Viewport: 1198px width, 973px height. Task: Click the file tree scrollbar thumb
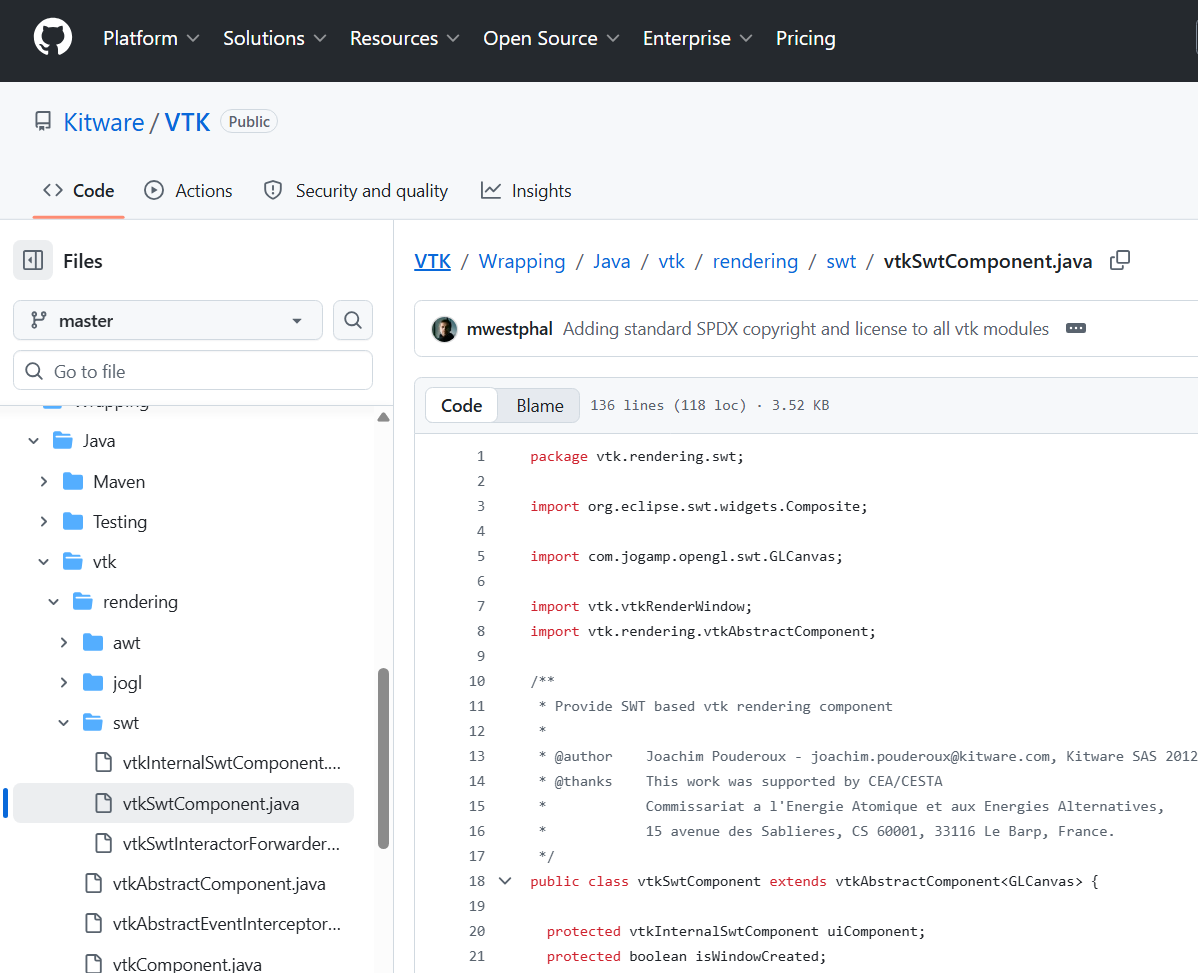coord(383,758)
